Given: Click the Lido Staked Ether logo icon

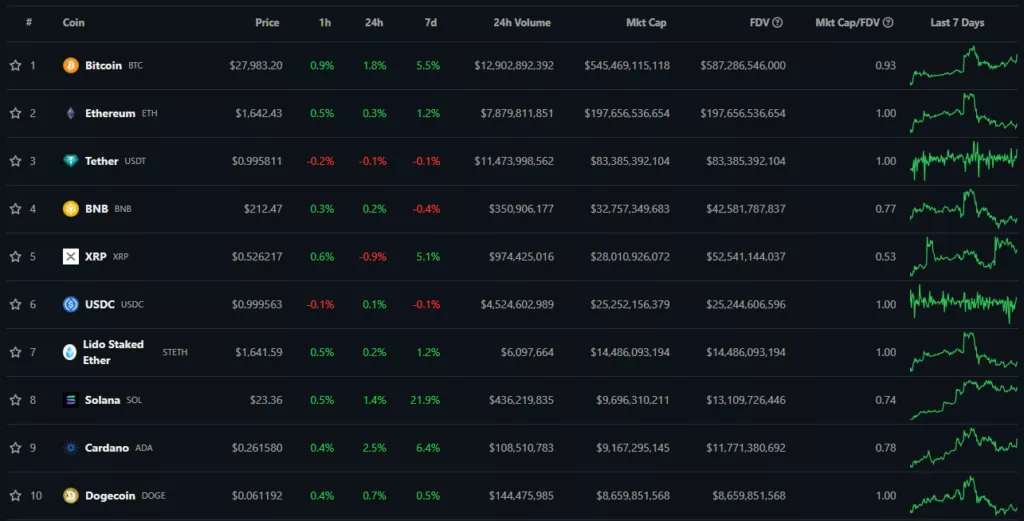Looking at the screenshot, I should pyautogui.click(x=69, y=352).
